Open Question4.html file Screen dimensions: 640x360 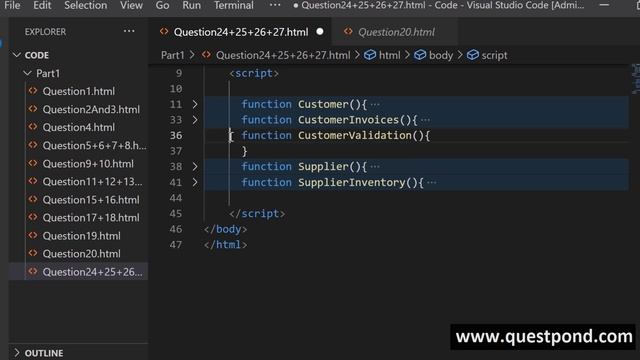pyautogui.click(x=78, y=127)
